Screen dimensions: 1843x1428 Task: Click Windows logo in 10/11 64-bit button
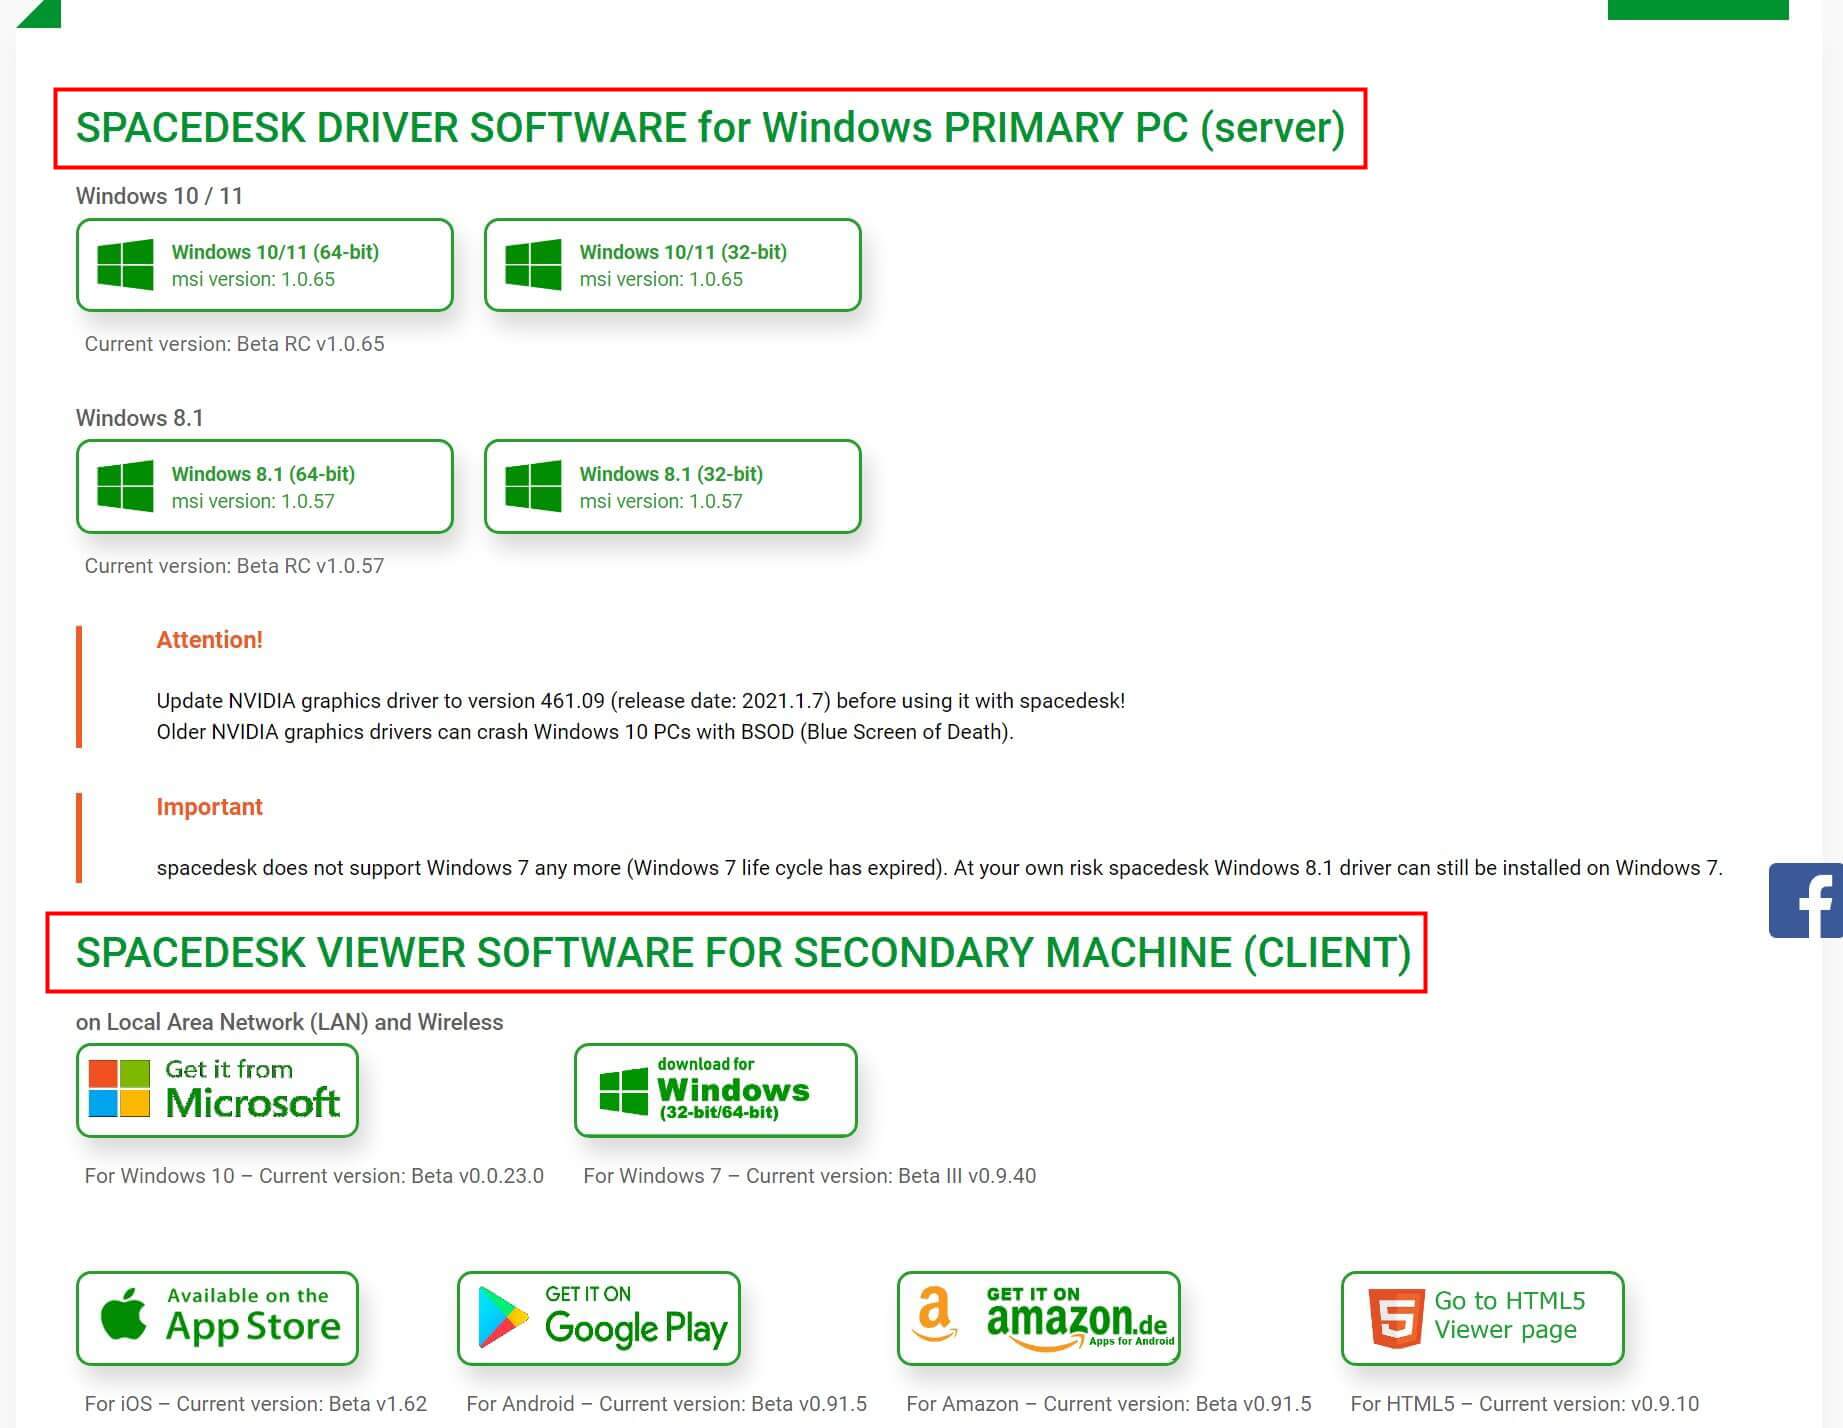(x=125, y=265)
